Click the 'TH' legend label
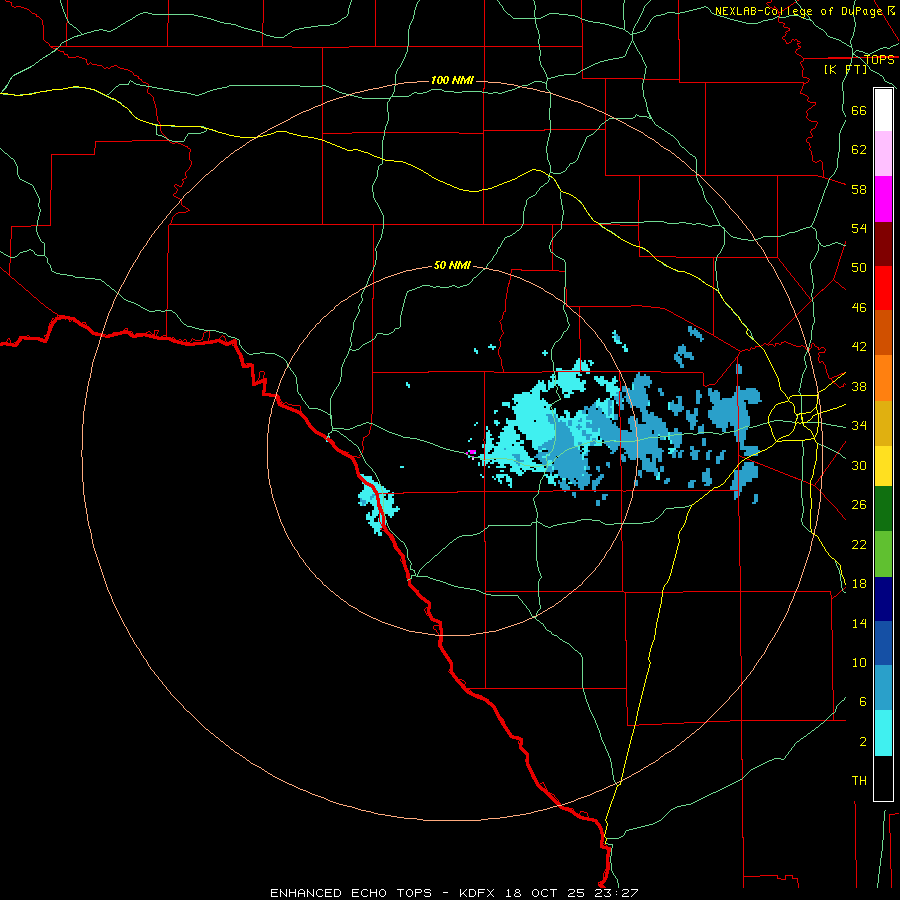 tap(859, 781)
